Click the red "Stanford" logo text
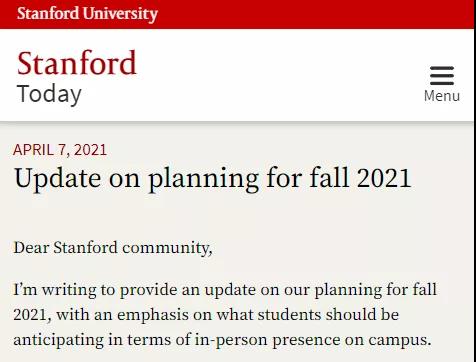 point(77,63)
